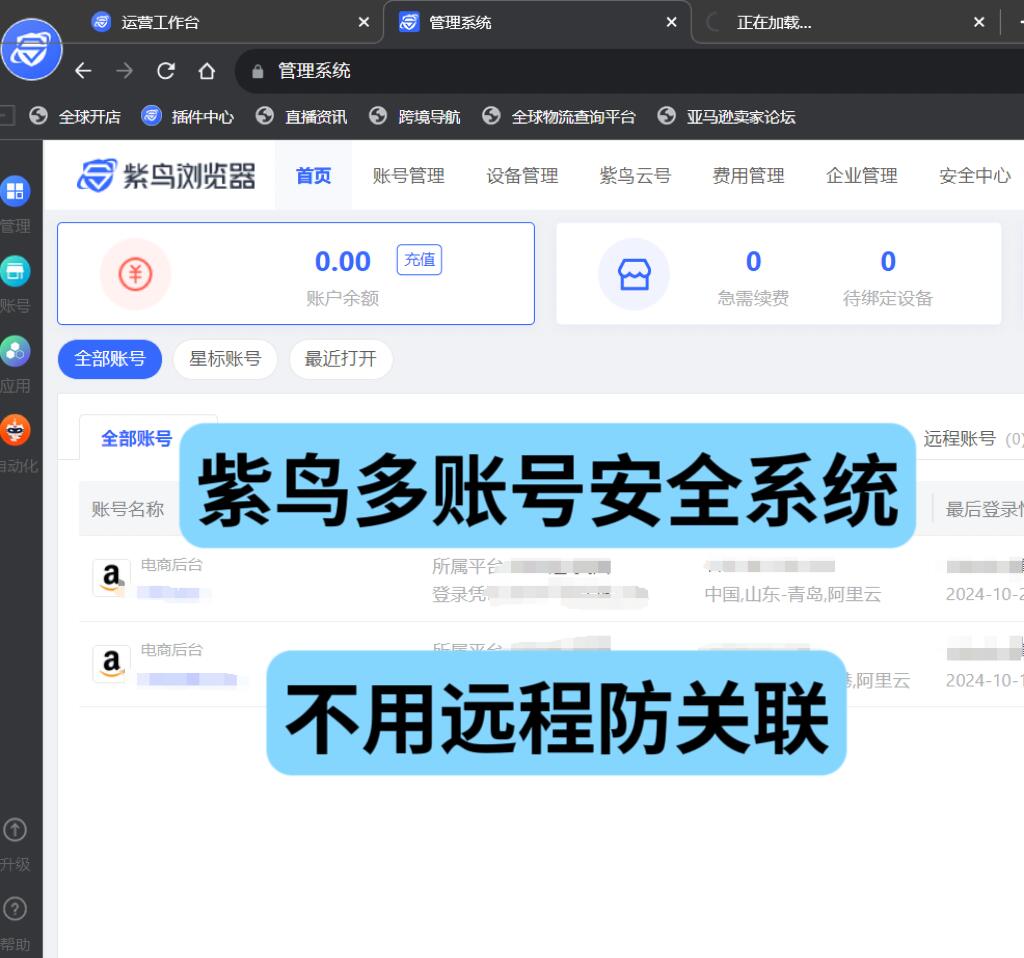Click the 0.00 account balance value
The width and height of the screenshot is (1024, 958).
[343, 261]
